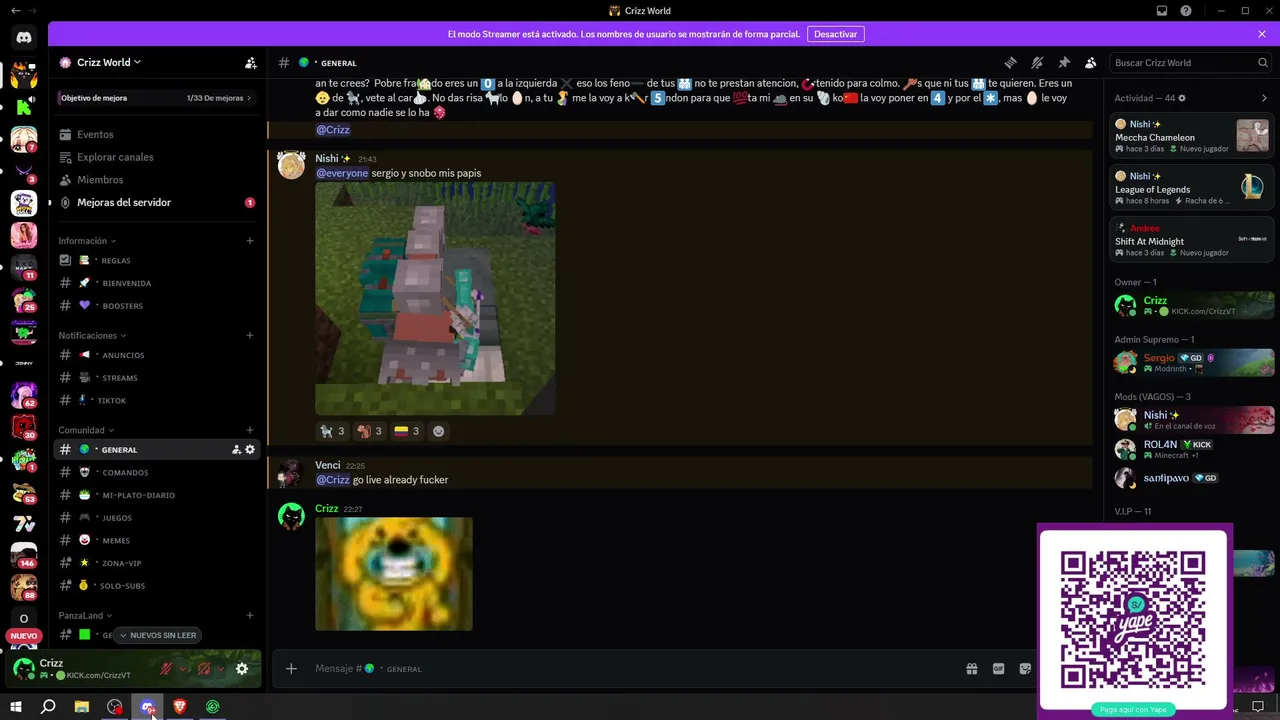Toggle the wolf emoji reaction

pos(333,431)
